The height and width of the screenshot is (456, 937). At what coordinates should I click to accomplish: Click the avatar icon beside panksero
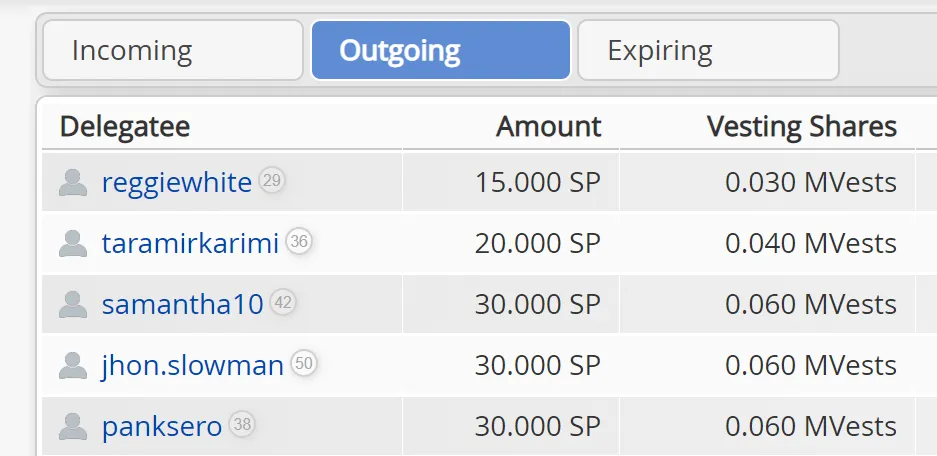pos(72,427)
